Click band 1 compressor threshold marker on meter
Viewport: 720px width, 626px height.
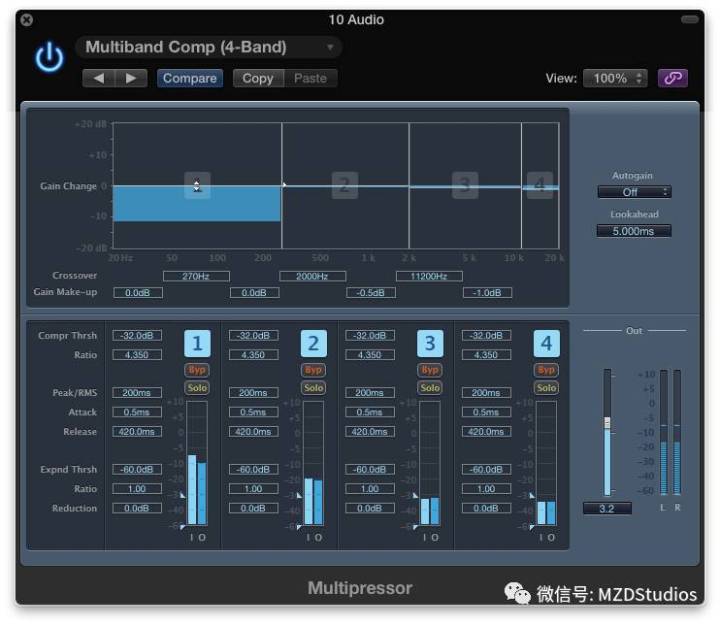click(x=183, y=496)
